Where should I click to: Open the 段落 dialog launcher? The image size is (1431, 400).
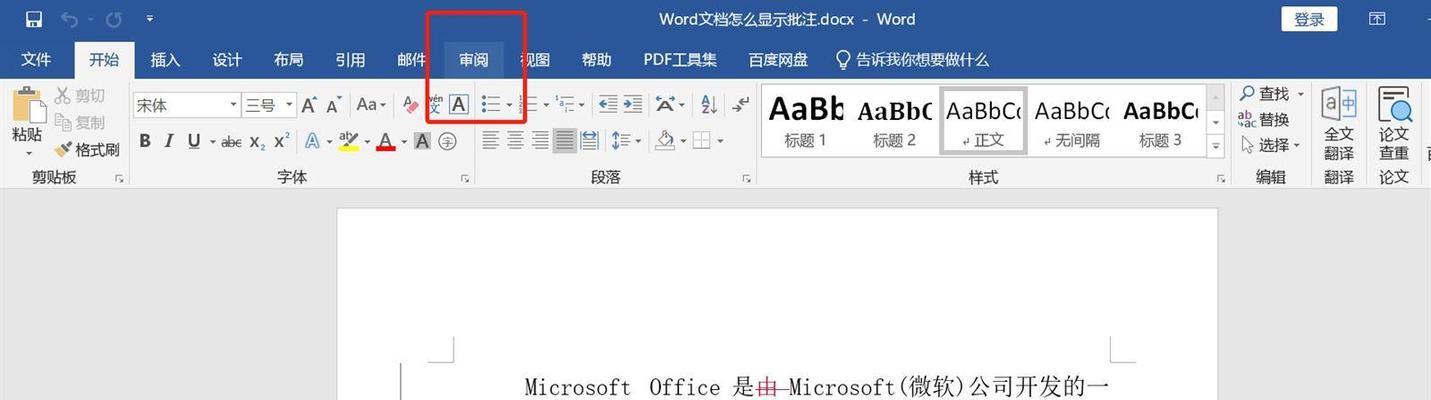(x=746, y=178)
